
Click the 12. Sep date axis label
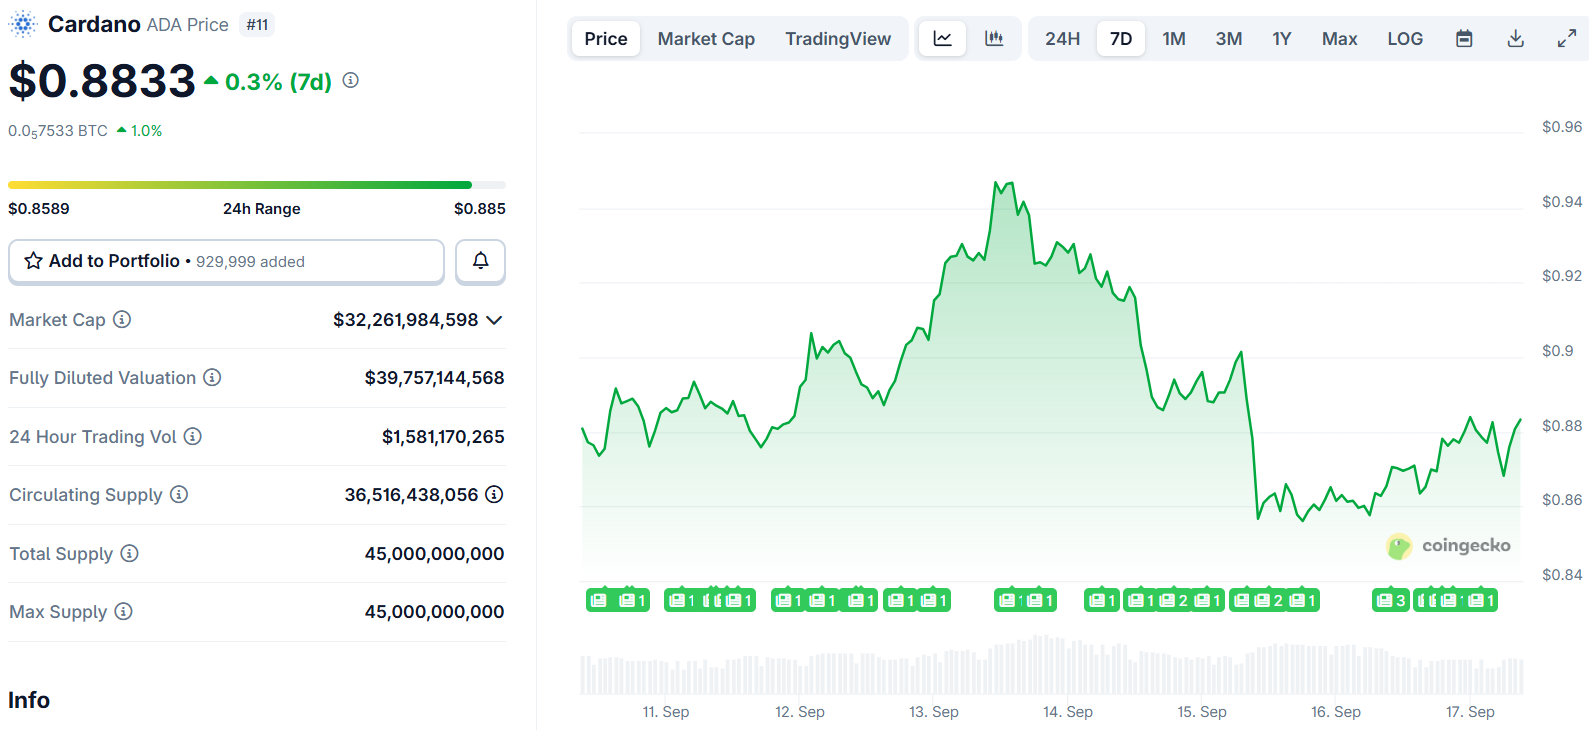click(800, 712)
